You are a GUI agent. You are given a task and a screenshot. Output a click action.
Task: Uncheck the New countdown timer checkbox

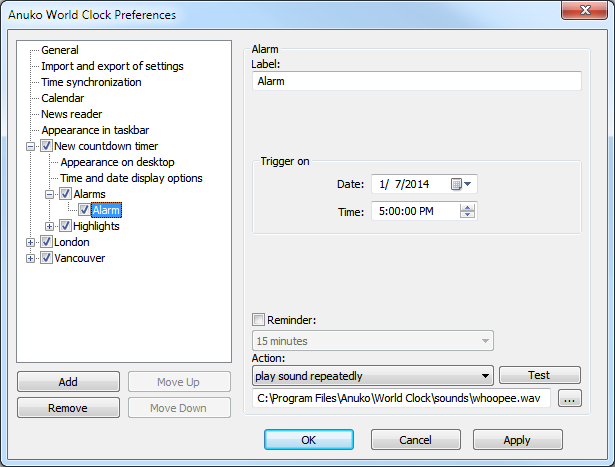point(46,146)
